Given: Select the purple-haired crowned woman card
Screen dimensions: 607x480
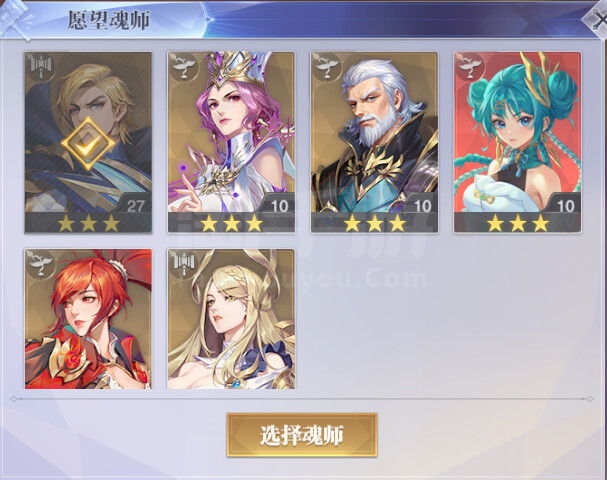Looking at the screenshot, I should [231, 142].
